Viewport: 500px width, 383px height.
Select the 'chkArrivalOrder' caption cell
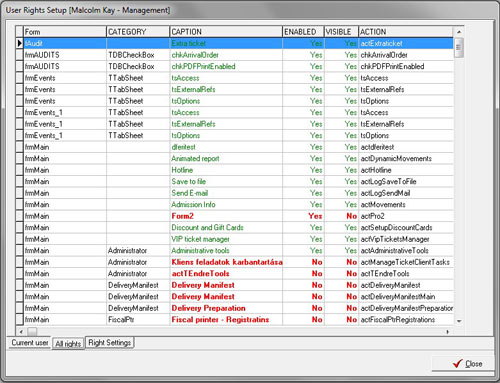(226, 55)
